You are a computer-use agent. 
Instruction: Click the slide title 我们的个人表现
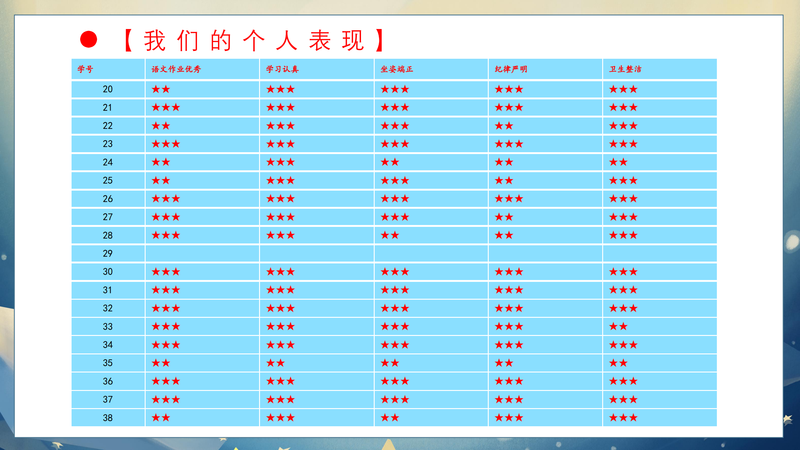(254, 40)
